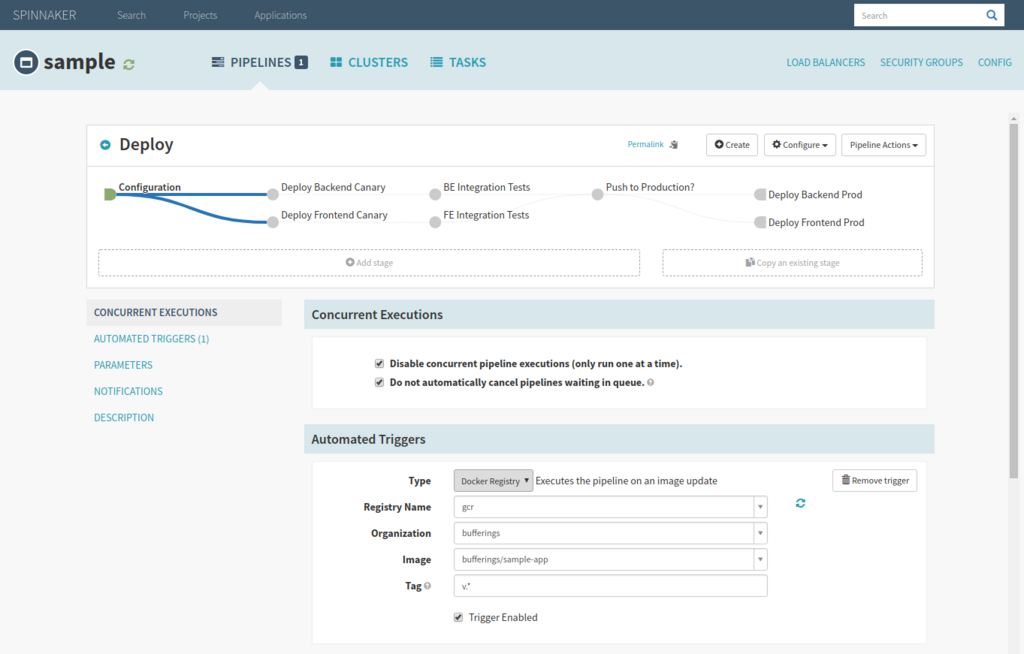Open the Pipelines tab
1024x654 pixels.
(259, 62)
